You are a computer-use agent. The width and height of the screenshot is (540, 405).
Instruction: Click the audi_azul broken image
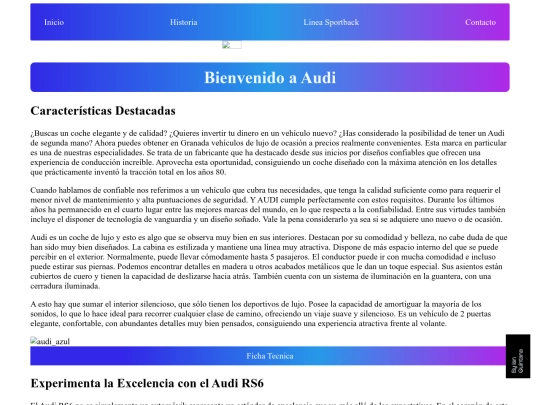50,341
